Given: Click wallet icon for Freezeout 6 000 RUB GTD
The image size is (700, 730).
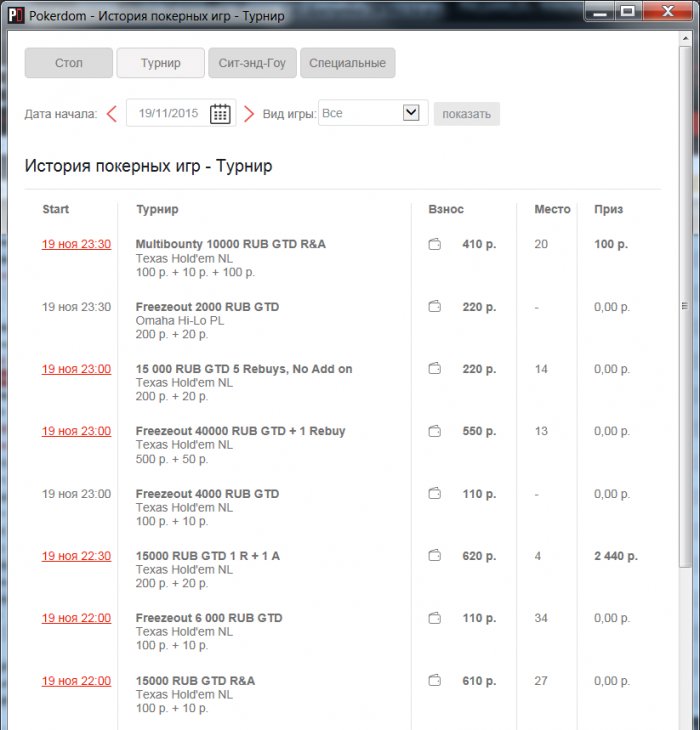Looking at the screenshot, I should (435, 618).
